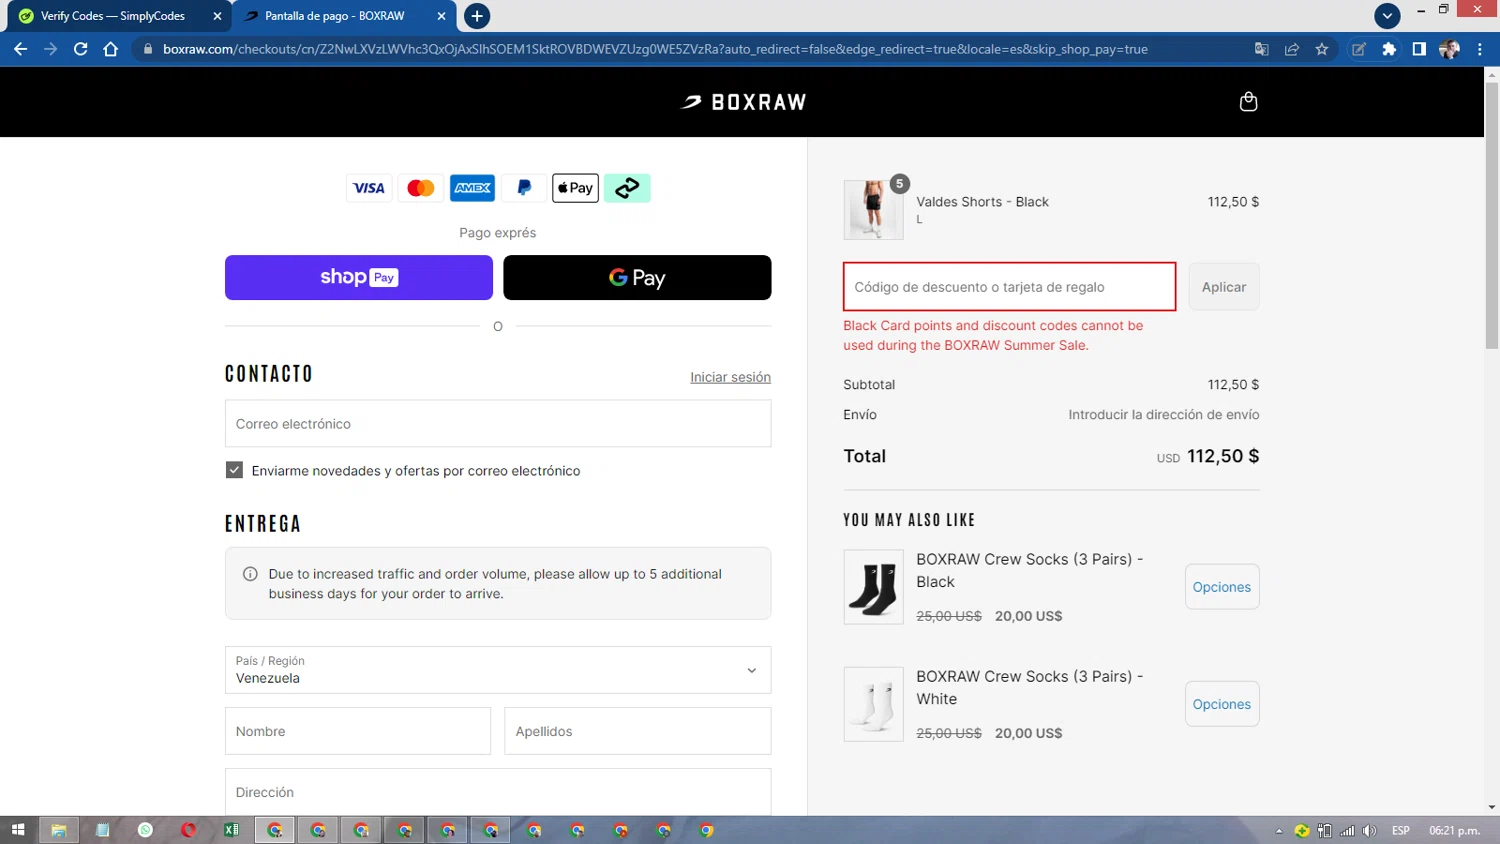This screenshot has height=844, width=1500.
Task: Click the page vertical scrollbar
Action: [x=1492, y=215]
